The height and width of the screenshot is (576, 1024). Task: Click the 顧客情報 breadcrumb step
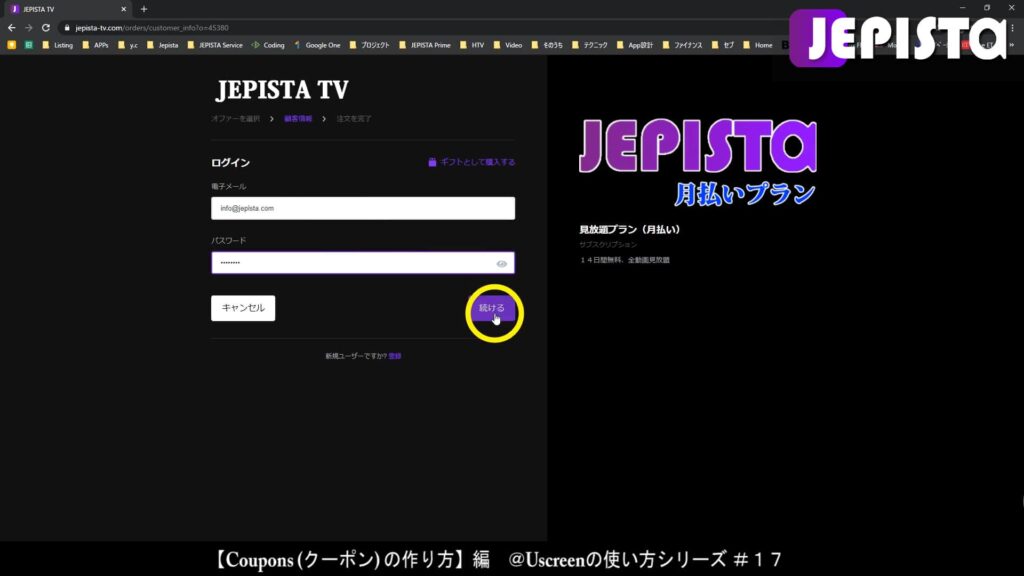(x=298, y=119)
